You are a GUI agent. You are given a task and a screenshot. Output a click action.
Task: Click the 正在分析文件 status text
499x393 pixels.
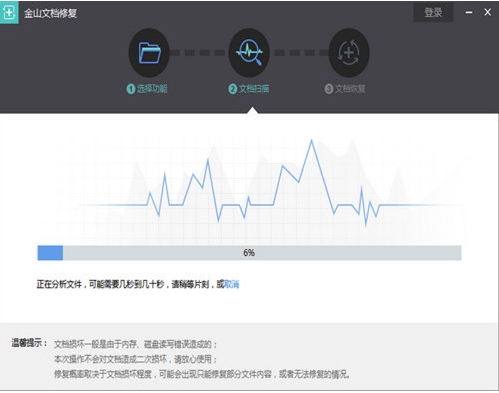pos(59,284)
